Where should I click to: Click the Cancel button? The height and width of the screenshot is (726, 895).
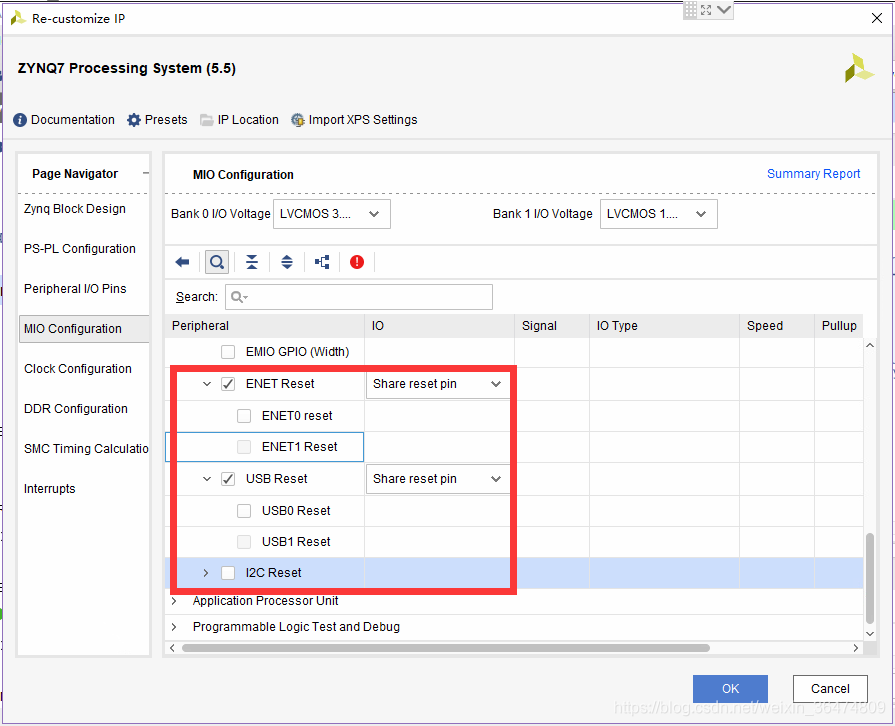coord(830,689)
